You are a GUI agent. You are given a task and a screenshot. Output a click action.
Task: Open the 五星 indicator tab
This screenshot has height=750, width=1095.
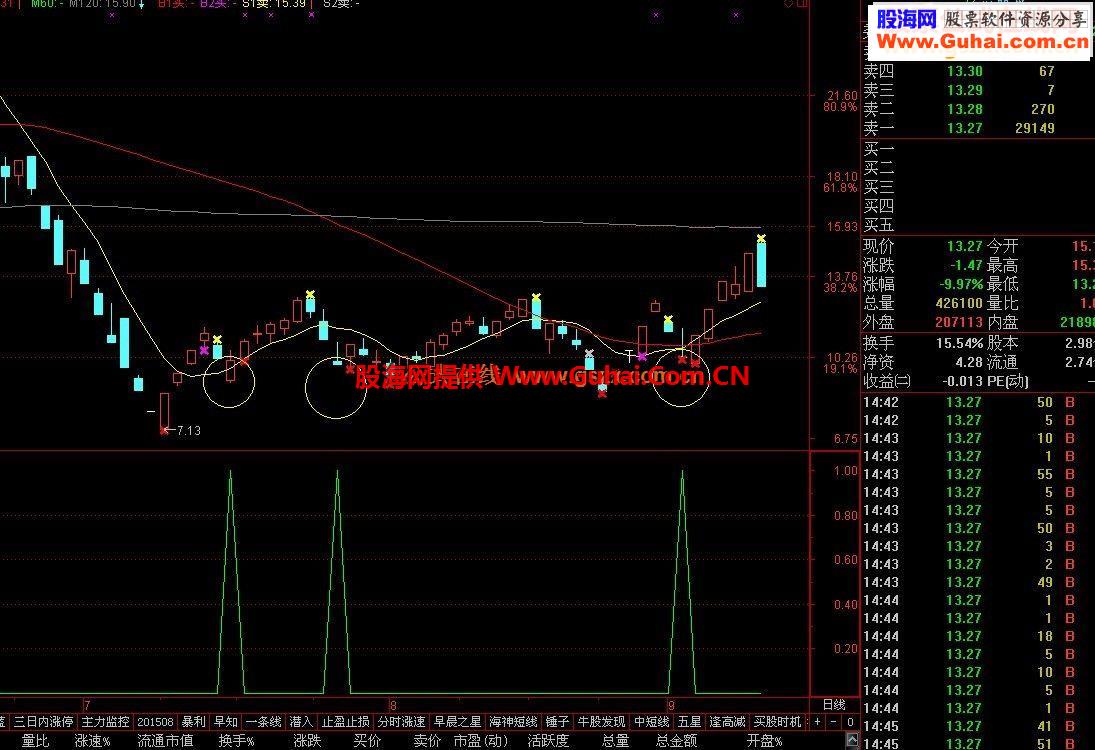[689, 721]
